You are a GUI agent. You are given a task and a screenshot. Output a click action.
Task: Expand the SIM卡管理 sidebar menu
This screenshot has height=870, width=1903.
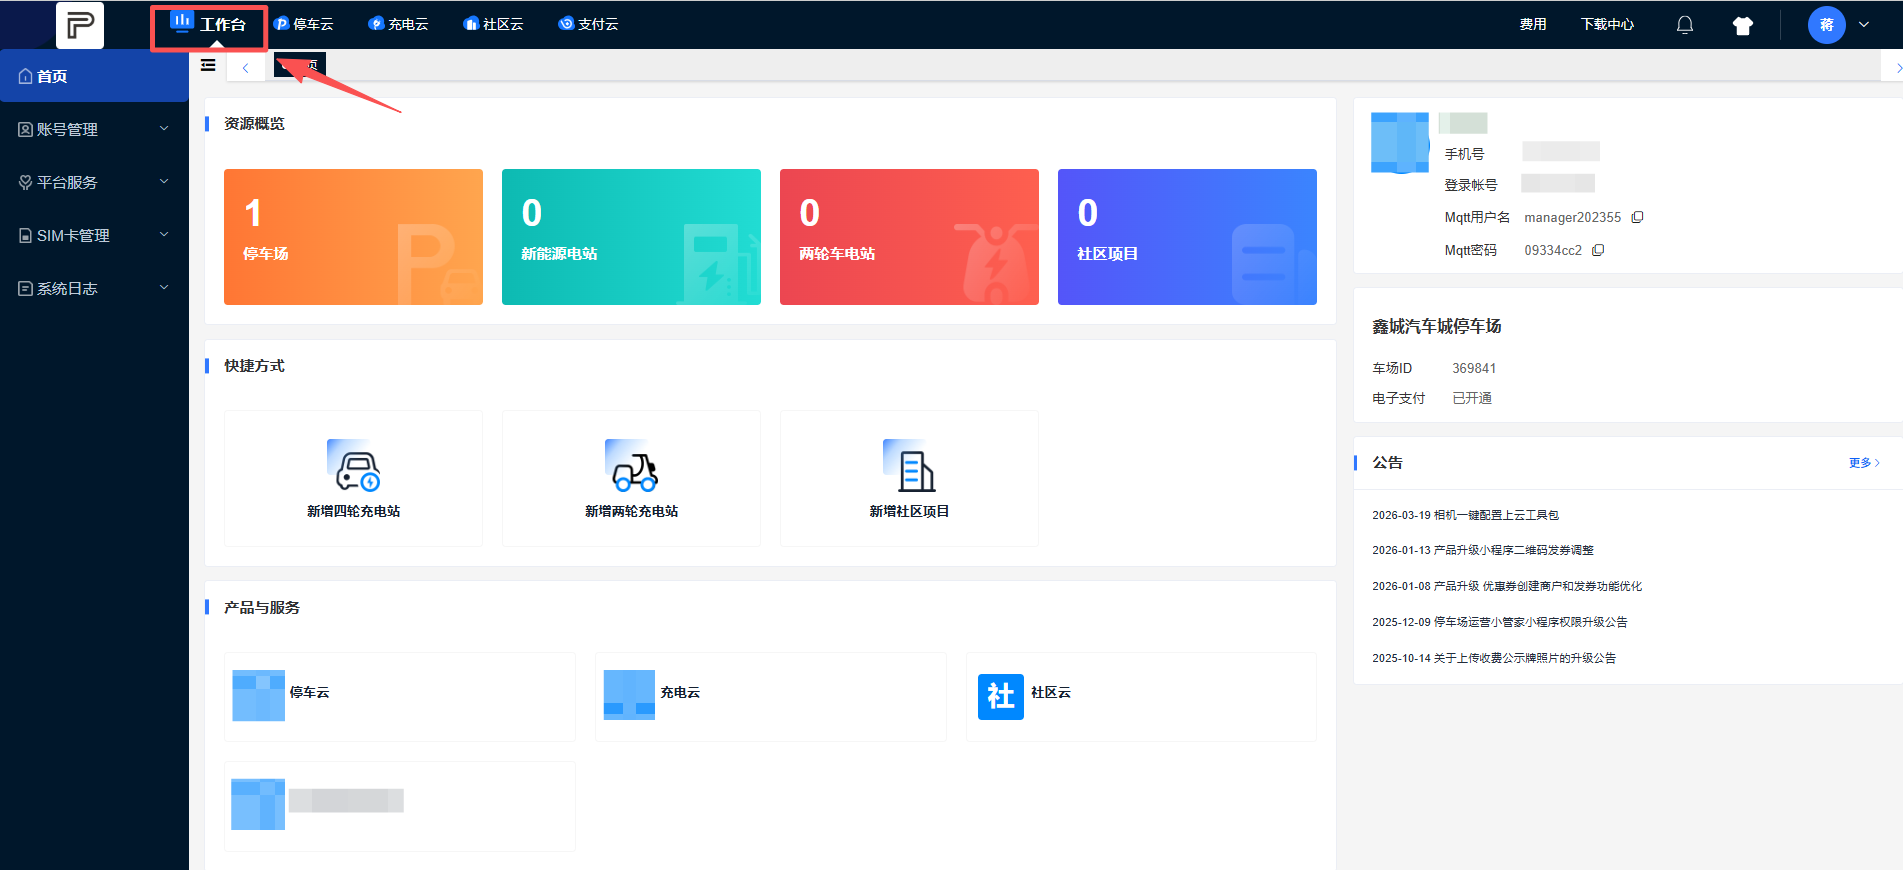click(94, 235)
